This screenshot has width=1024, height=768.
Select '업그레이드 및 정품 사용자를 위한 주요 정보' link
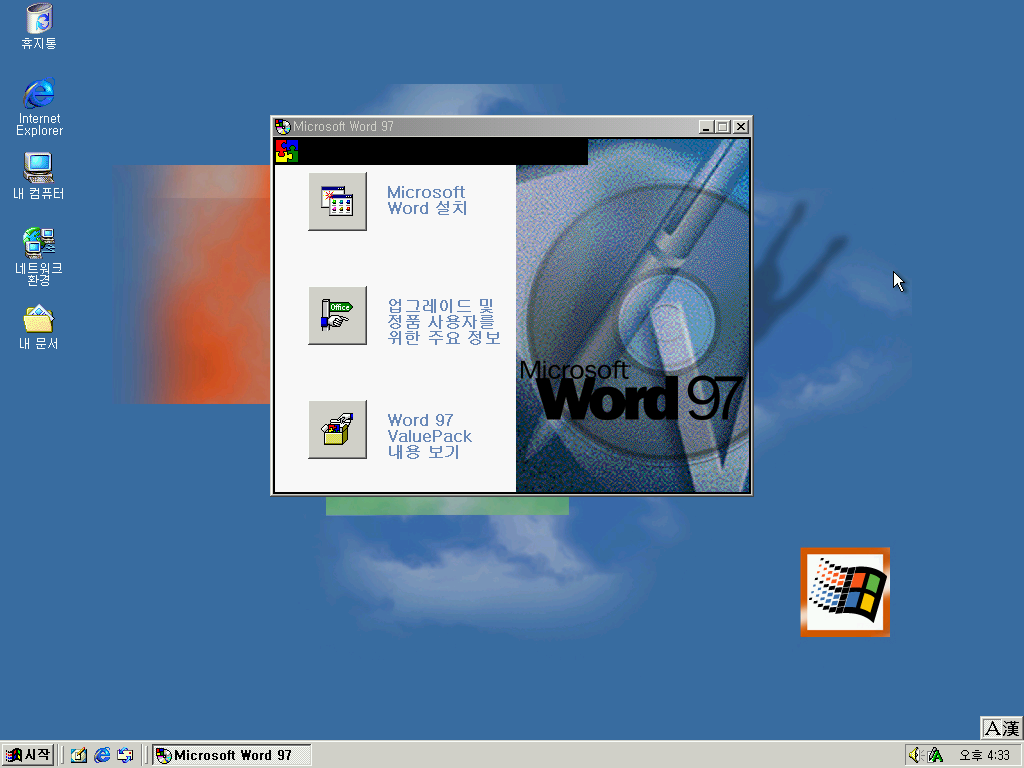click(443, 321)
